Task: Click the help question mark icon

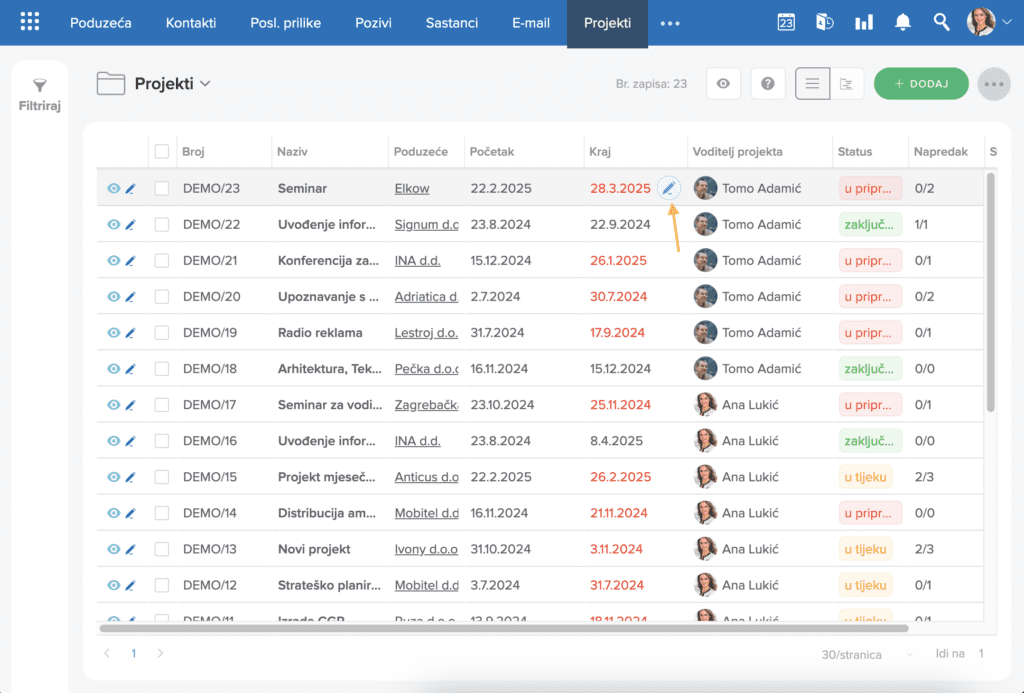Action: click(x=767, y=84)
